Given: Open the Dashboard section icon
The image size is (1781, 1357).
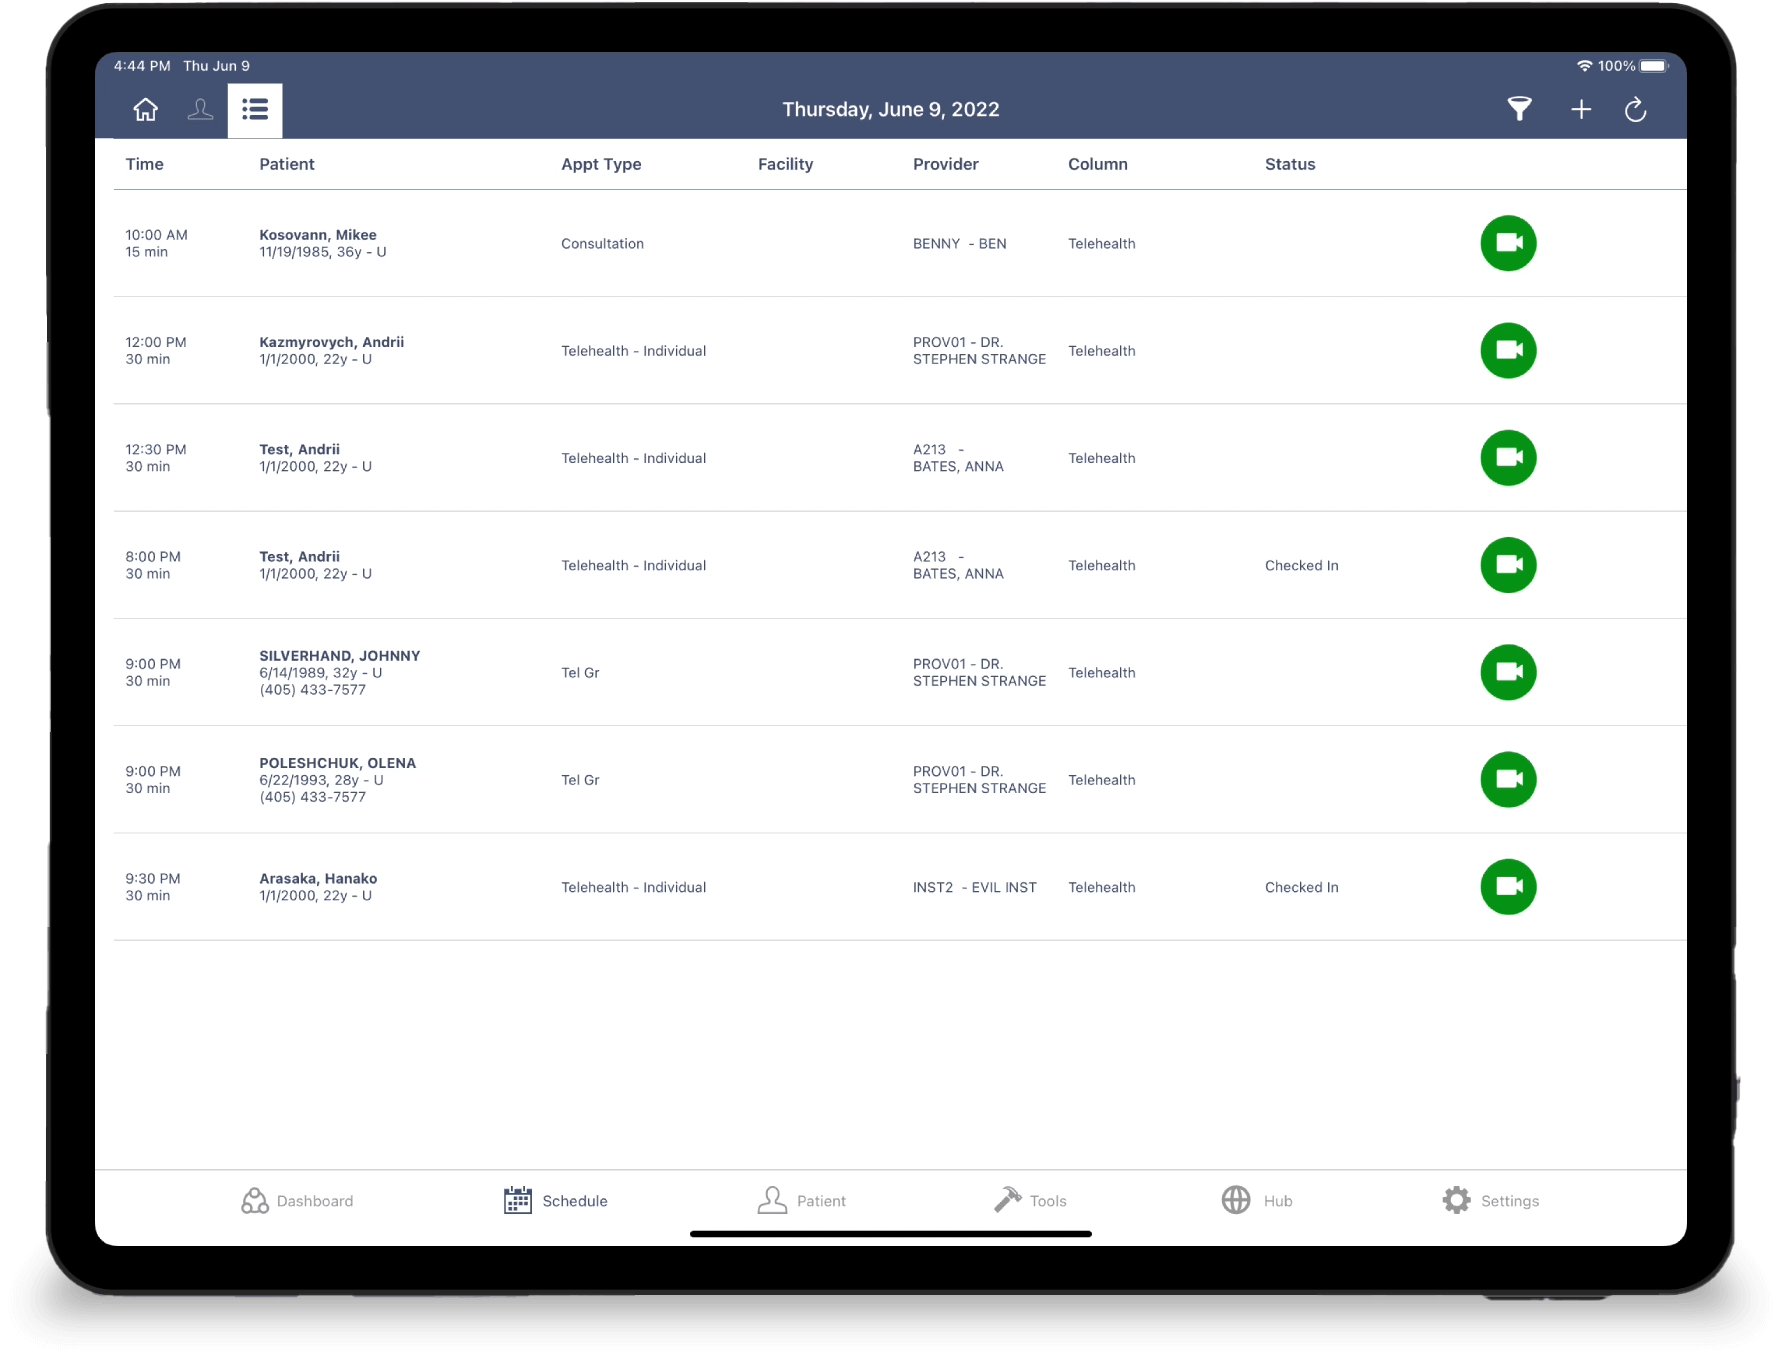Looking at the screenshot, I should click(254, 1200).
